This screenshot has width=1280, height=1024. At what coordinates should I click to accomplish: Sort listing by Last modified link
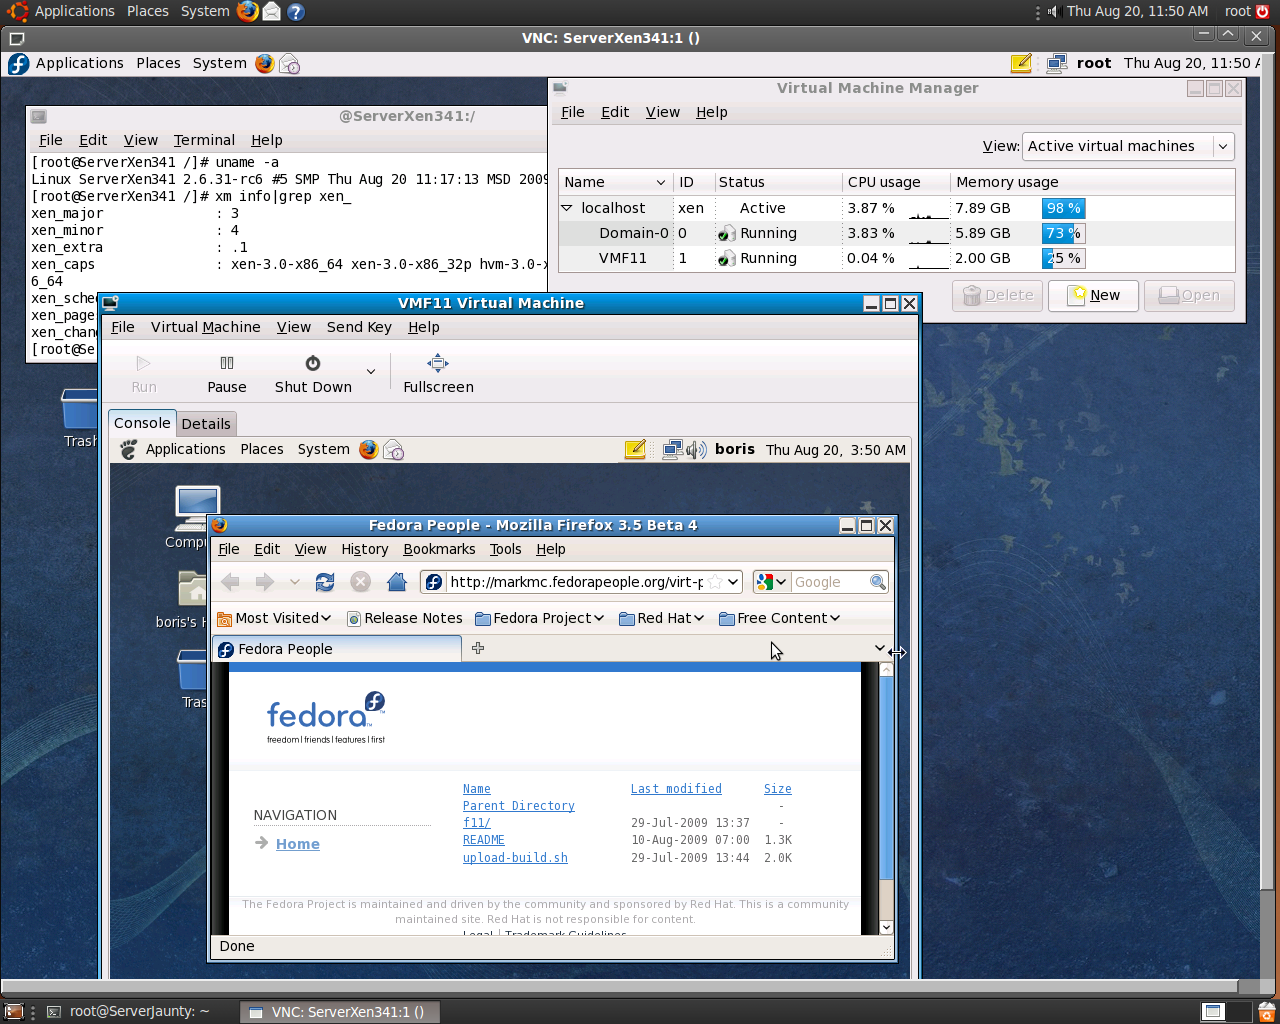pos(676,789)
